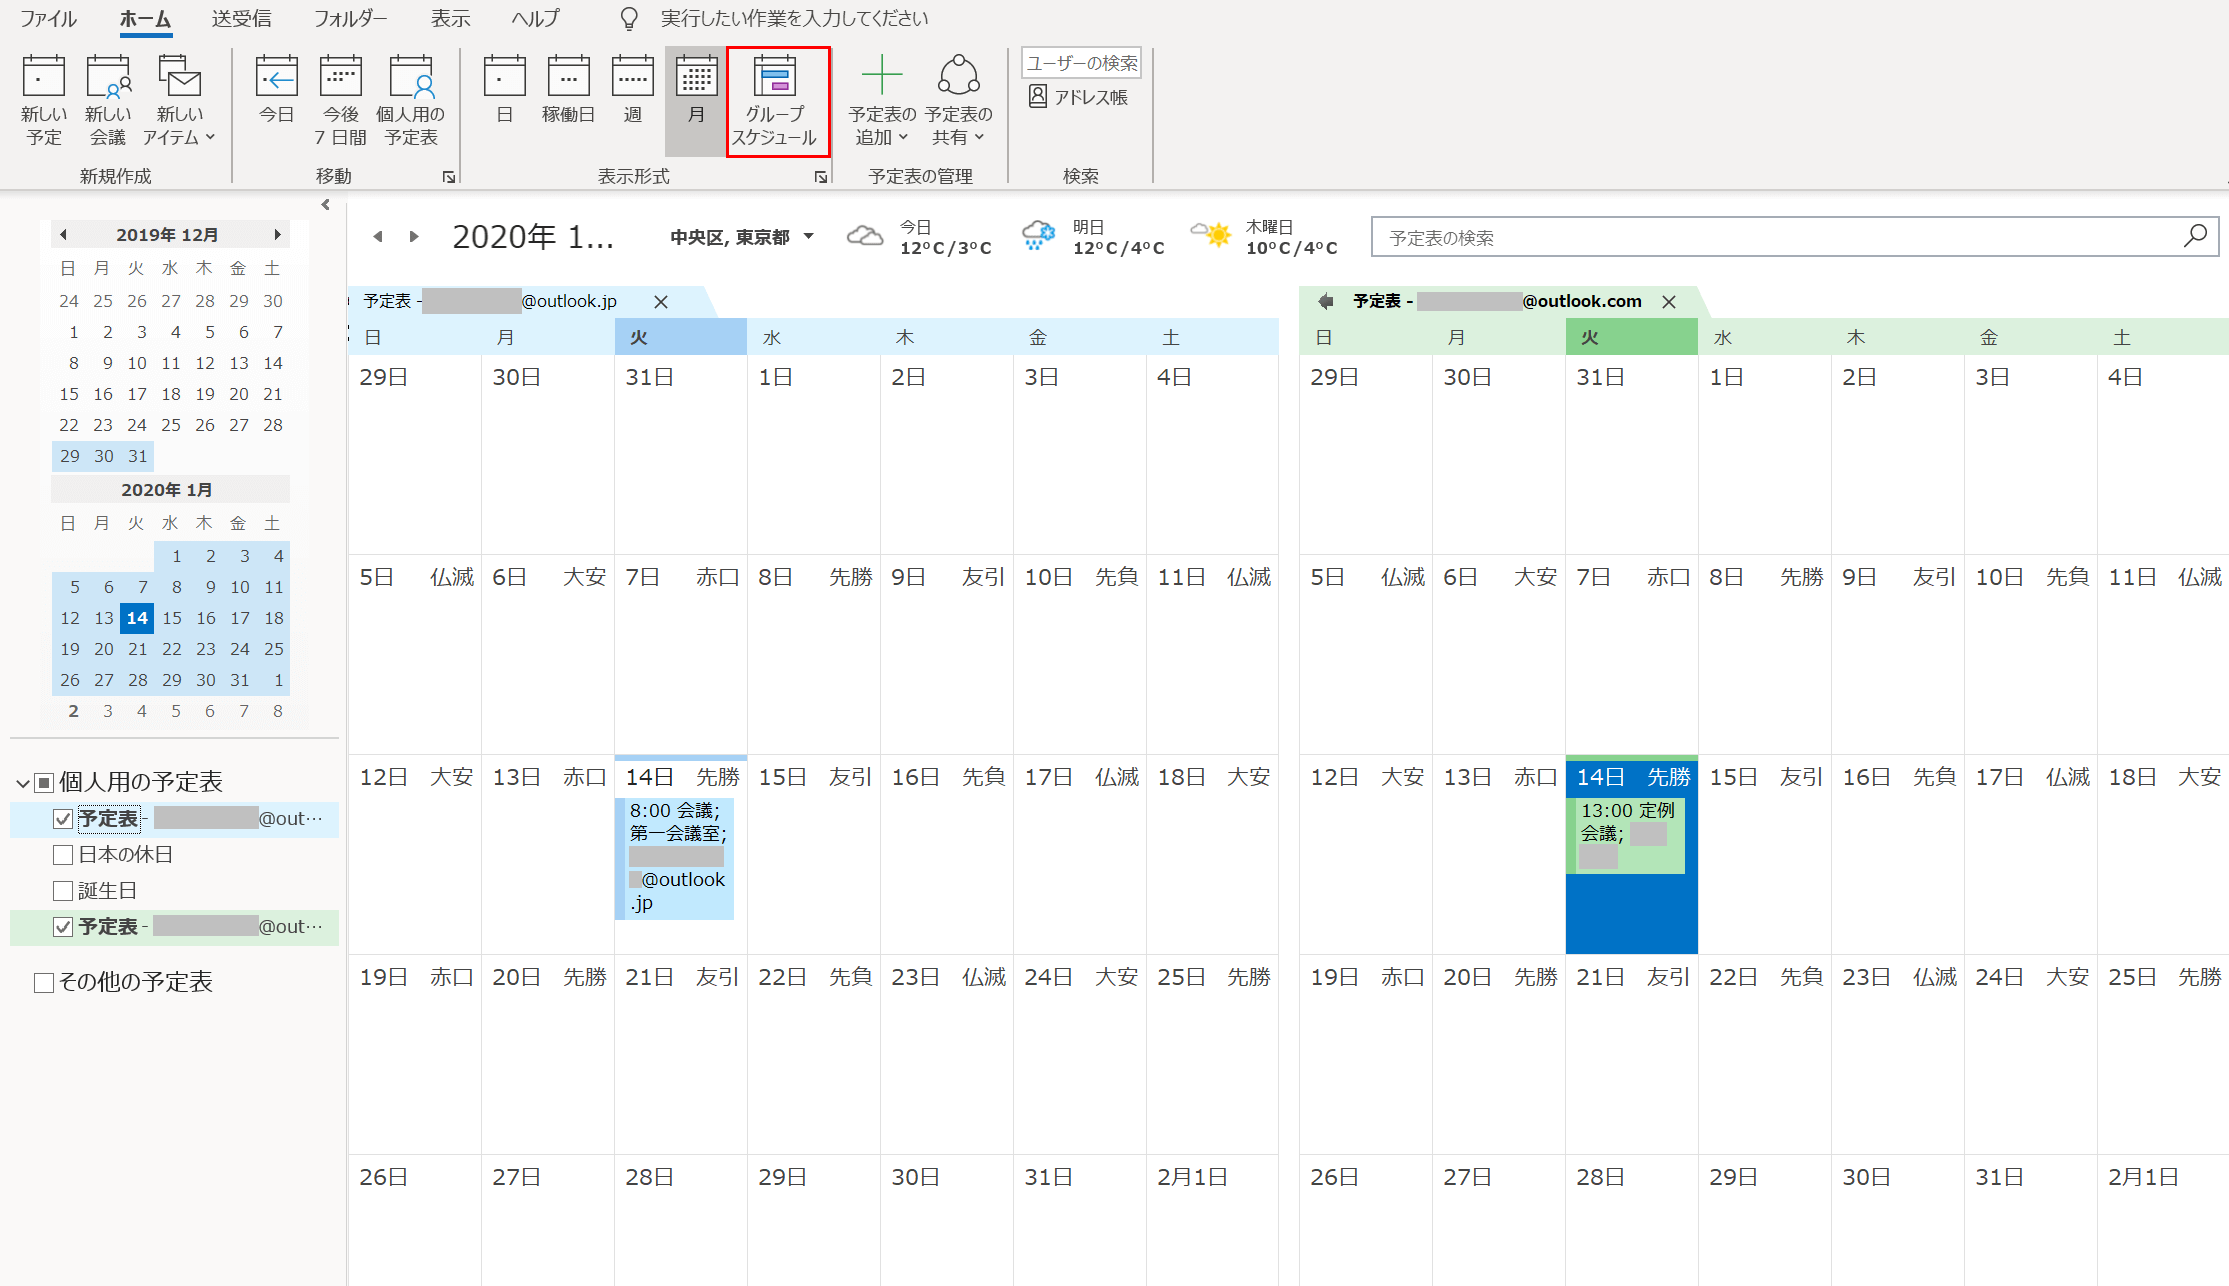
Task: Click tomorrow's weather forecast icon
Action: pos(1038,236)
